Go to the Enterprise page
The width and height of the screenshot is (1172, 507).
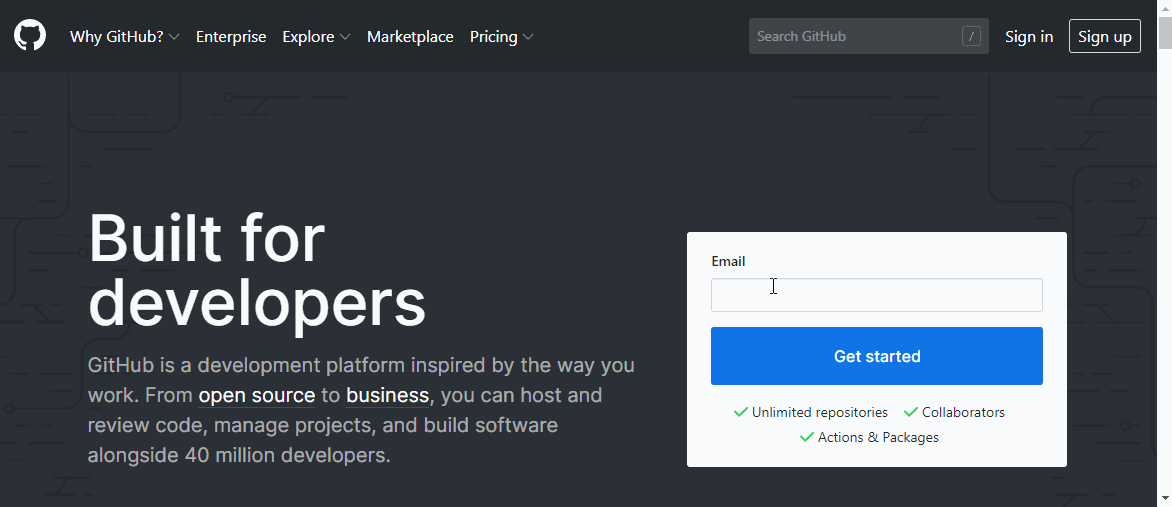click(231, 37)
